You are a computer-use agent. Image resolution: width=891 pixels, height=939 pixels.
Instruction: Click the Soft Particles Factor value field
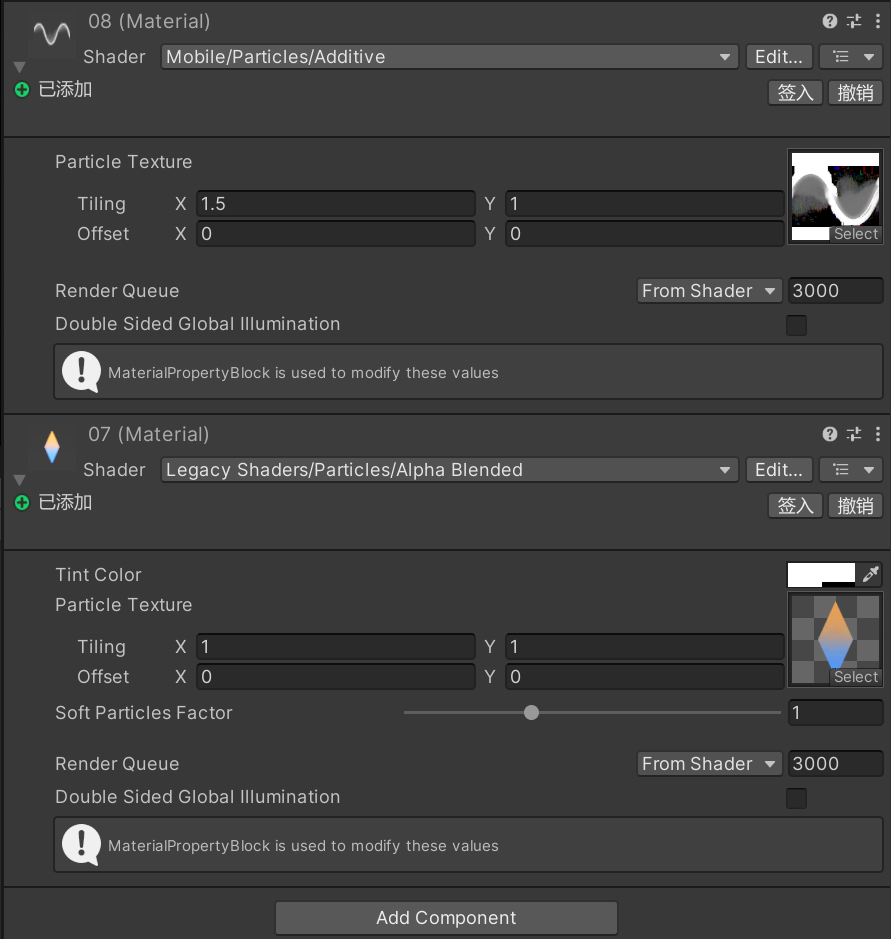coord(835,713)
